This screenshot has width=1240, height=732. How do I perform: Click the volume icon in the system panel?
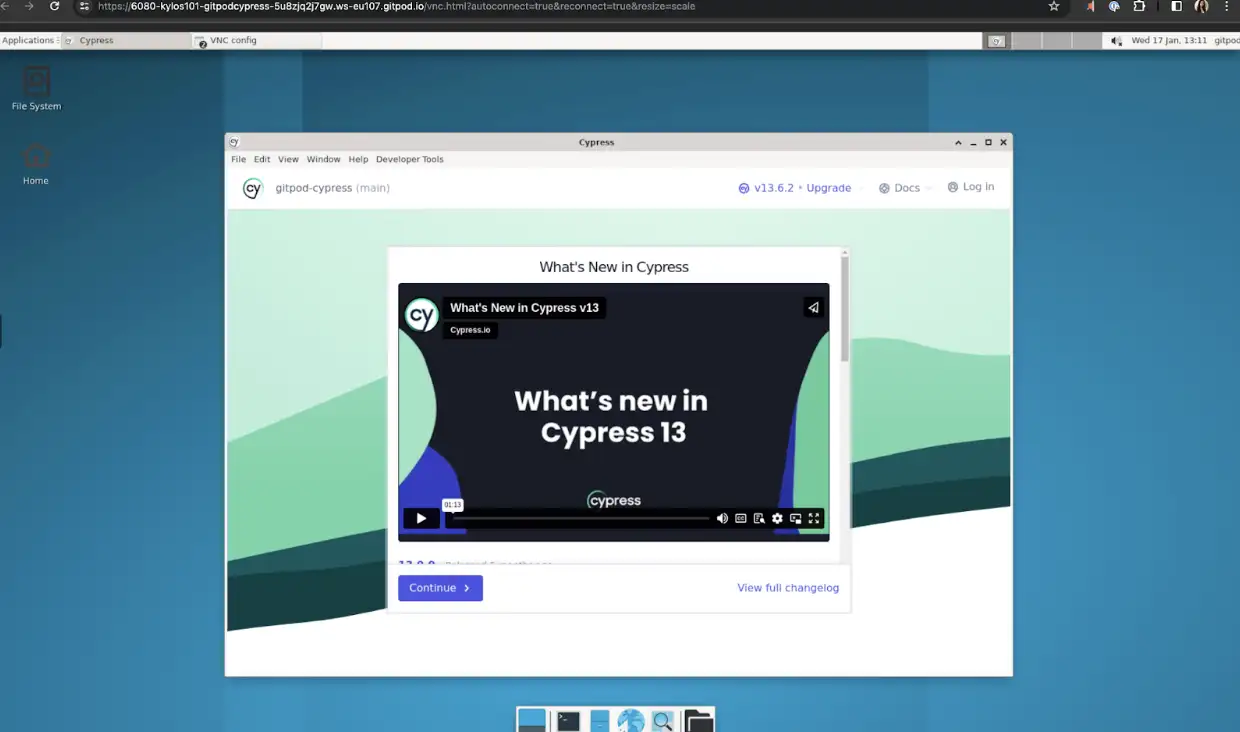click(x=1116, y=41)
